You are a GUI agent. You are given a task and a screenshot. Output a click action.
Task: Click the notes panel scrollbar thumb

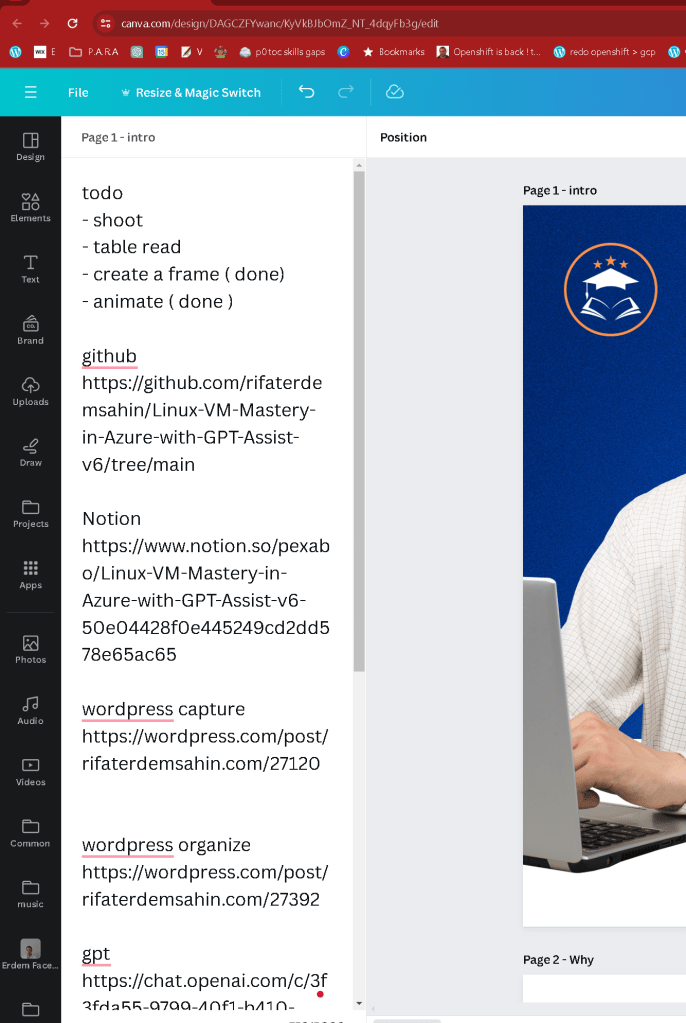pyautogui.click(x=359, y=421)
